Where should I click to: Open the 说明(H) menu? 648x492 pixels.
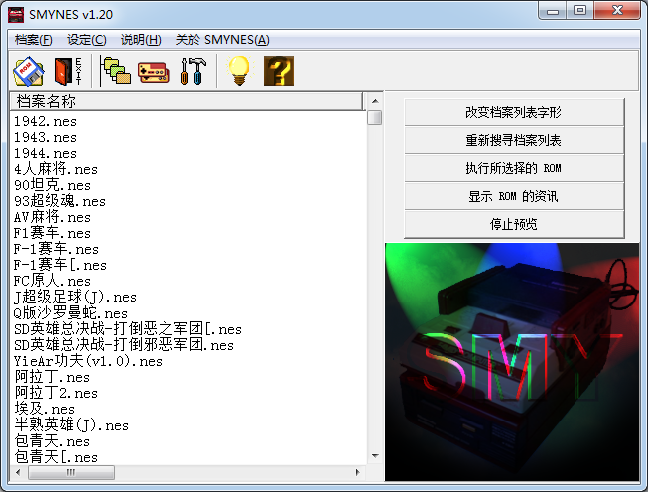(x=141, y=40)
